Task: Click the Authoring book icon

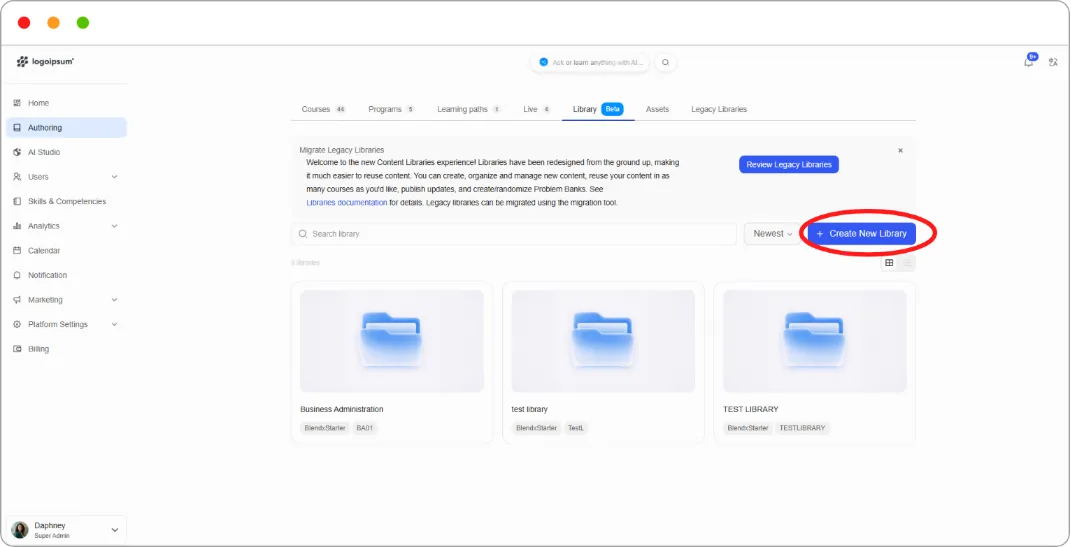Action: (x=17, y=128)
